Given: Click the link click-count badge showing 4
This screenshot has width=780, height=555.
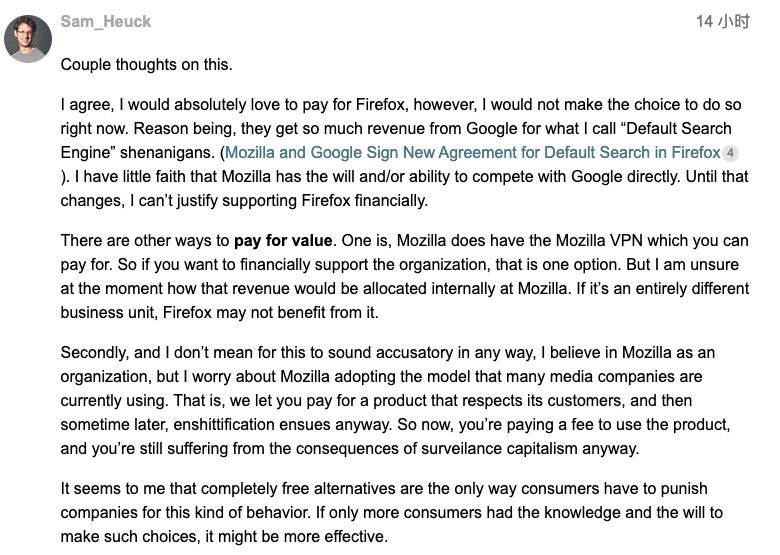Looking at the screenshot, I should [x=731, y=153].
